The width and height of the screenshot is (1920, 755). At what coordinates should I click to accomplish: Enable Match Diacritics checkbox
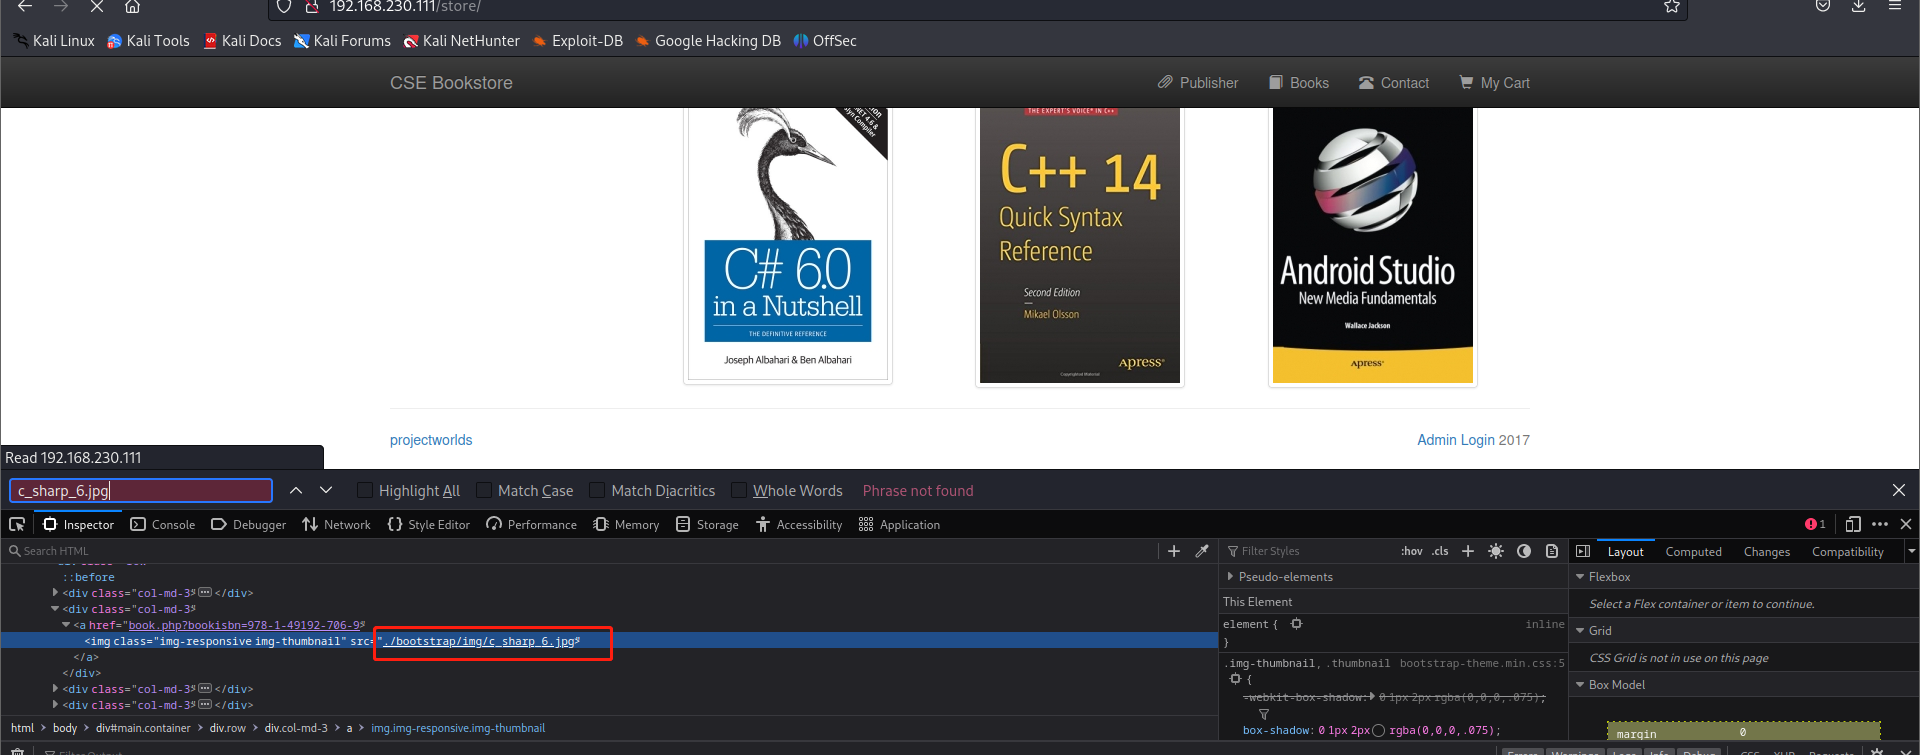pyautogui.click(x=597, y=490)
